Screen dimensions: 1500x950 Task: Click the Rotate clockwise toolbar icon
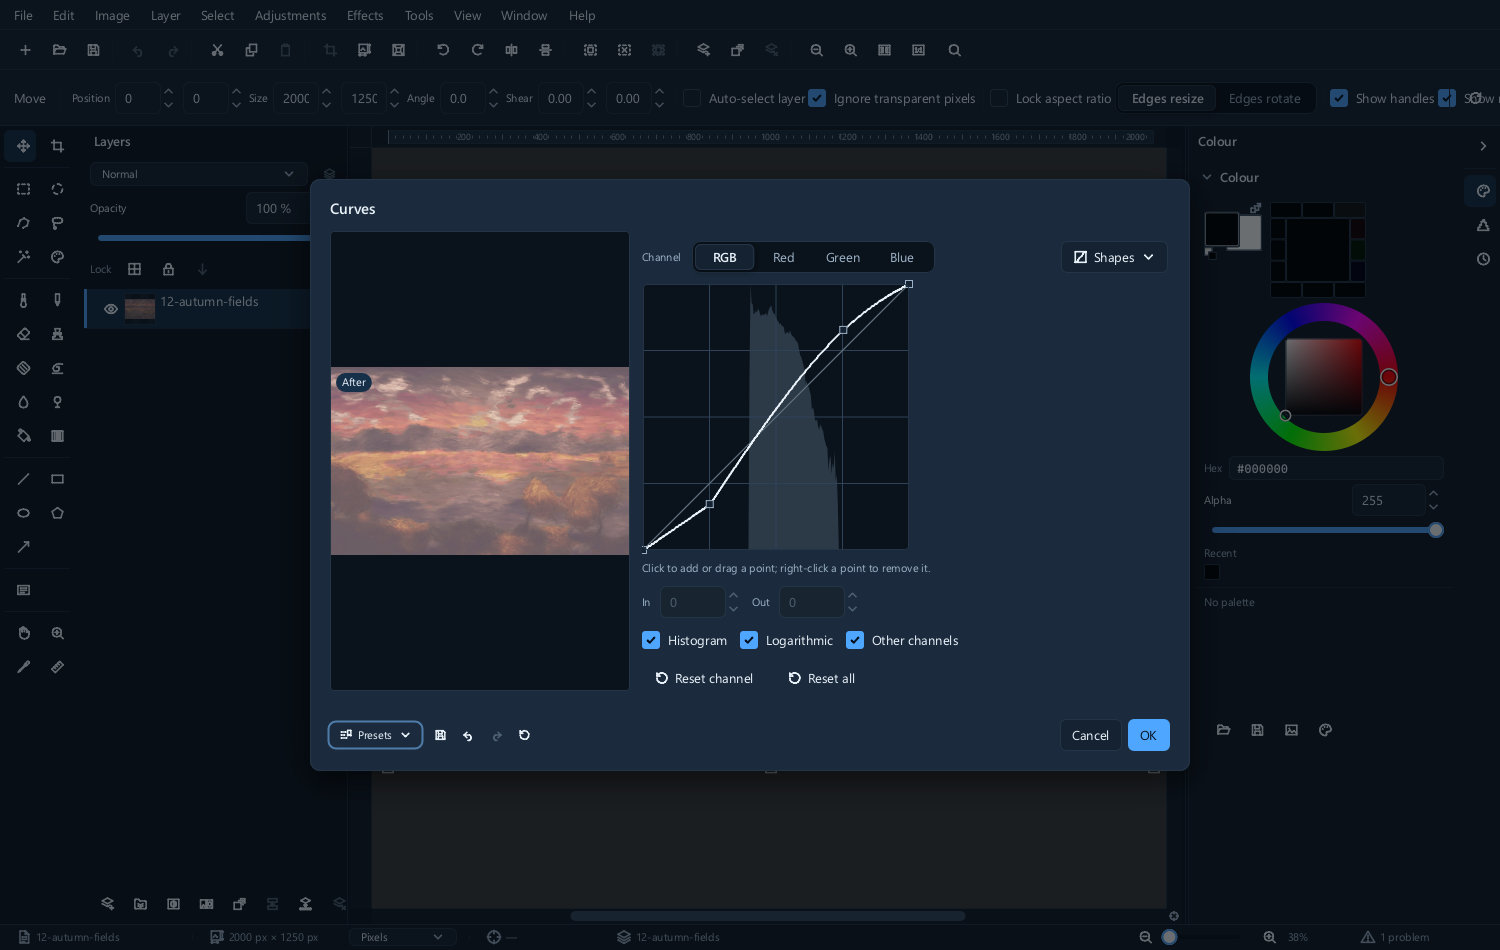[x=477, y=50]
